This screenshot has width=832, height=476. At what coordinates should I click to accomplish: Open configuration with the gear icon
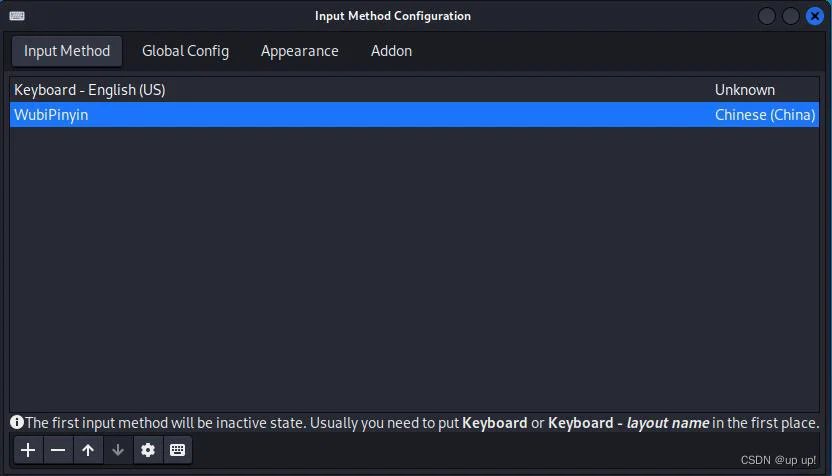click(148, 450)
